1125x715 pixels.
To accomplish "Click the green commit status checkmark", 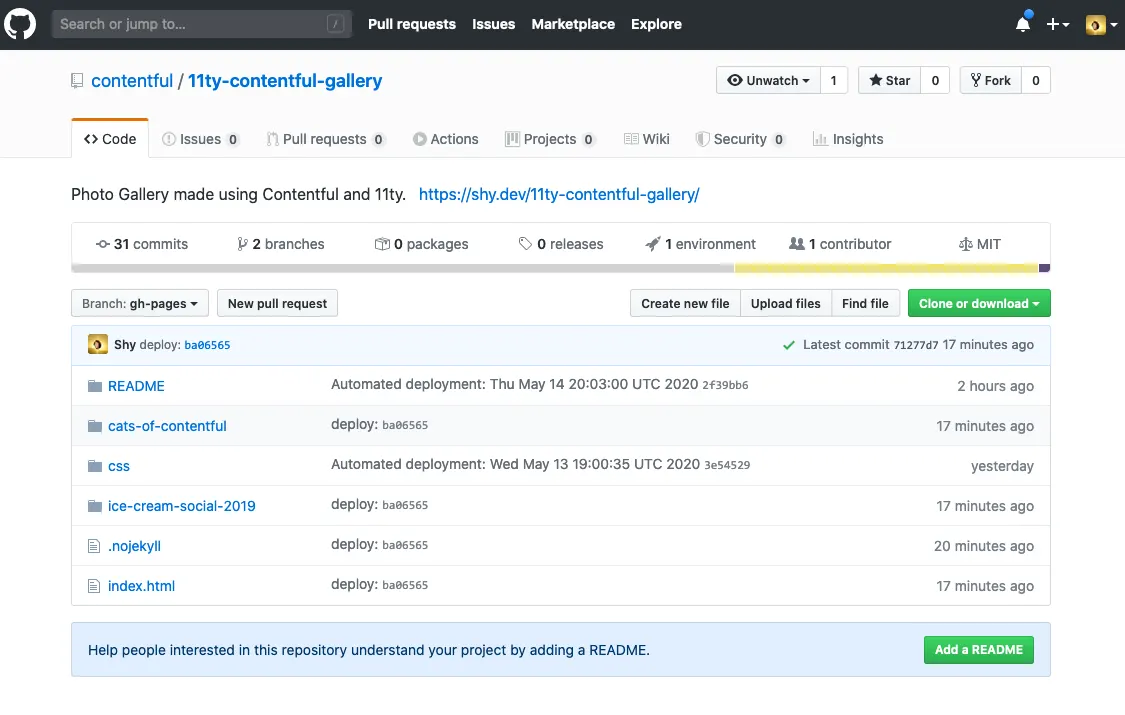I will point(789,345).
